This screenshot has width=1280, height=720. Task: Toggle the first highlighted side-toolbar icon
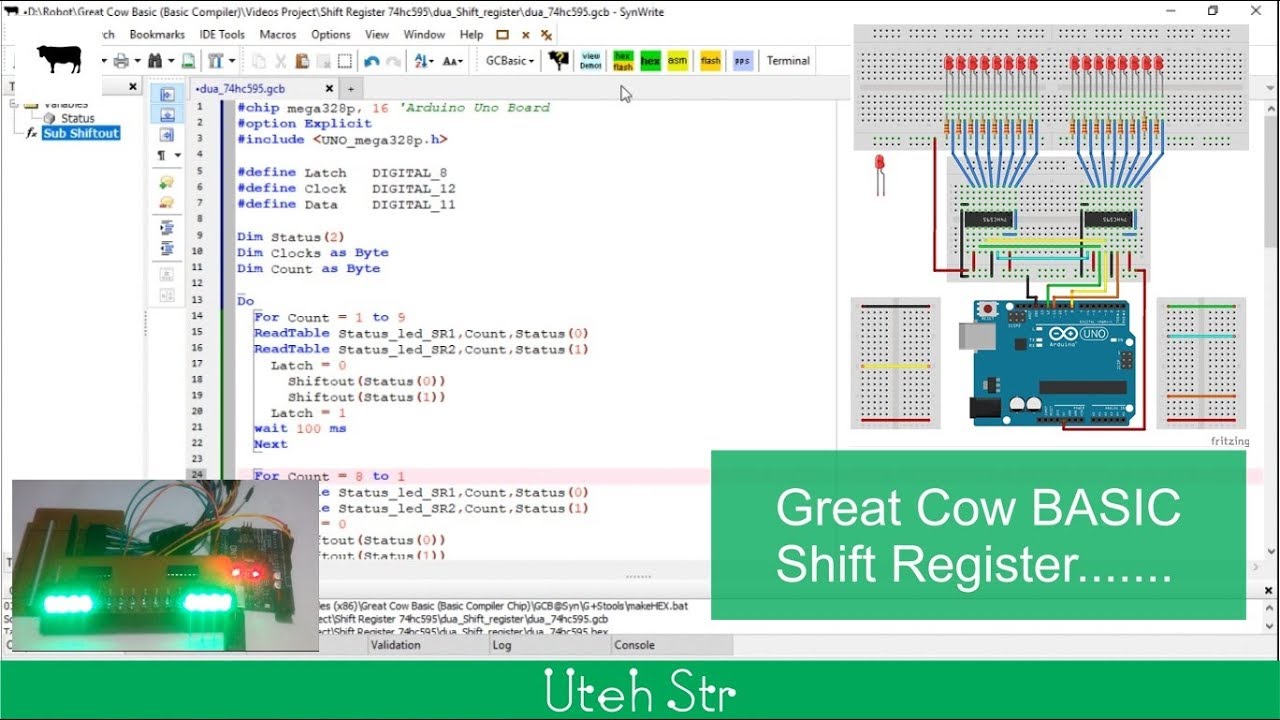(x=167, y=93)
